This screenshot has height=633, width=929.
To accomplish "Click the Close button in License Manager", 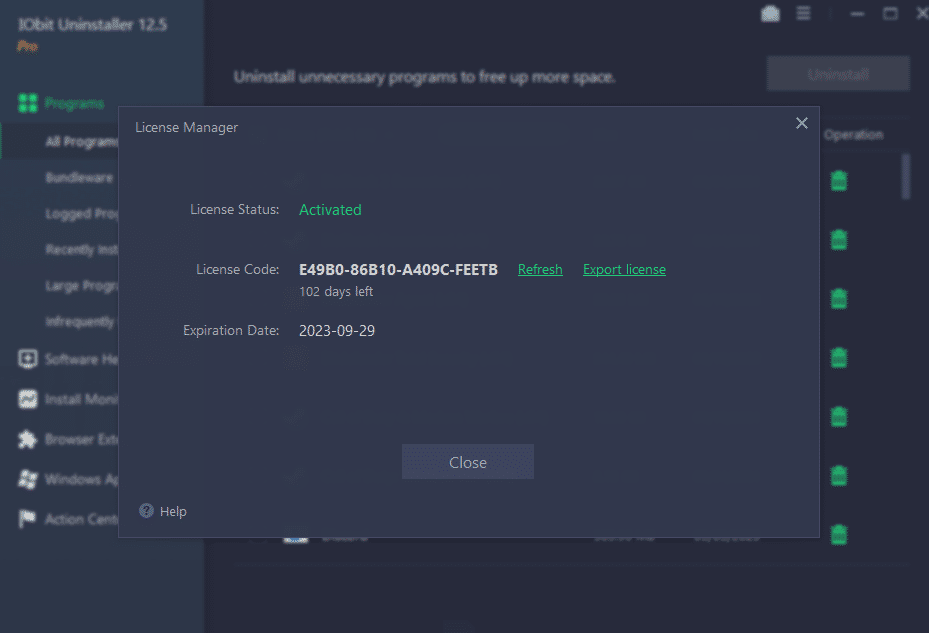I will coord(467,462).
